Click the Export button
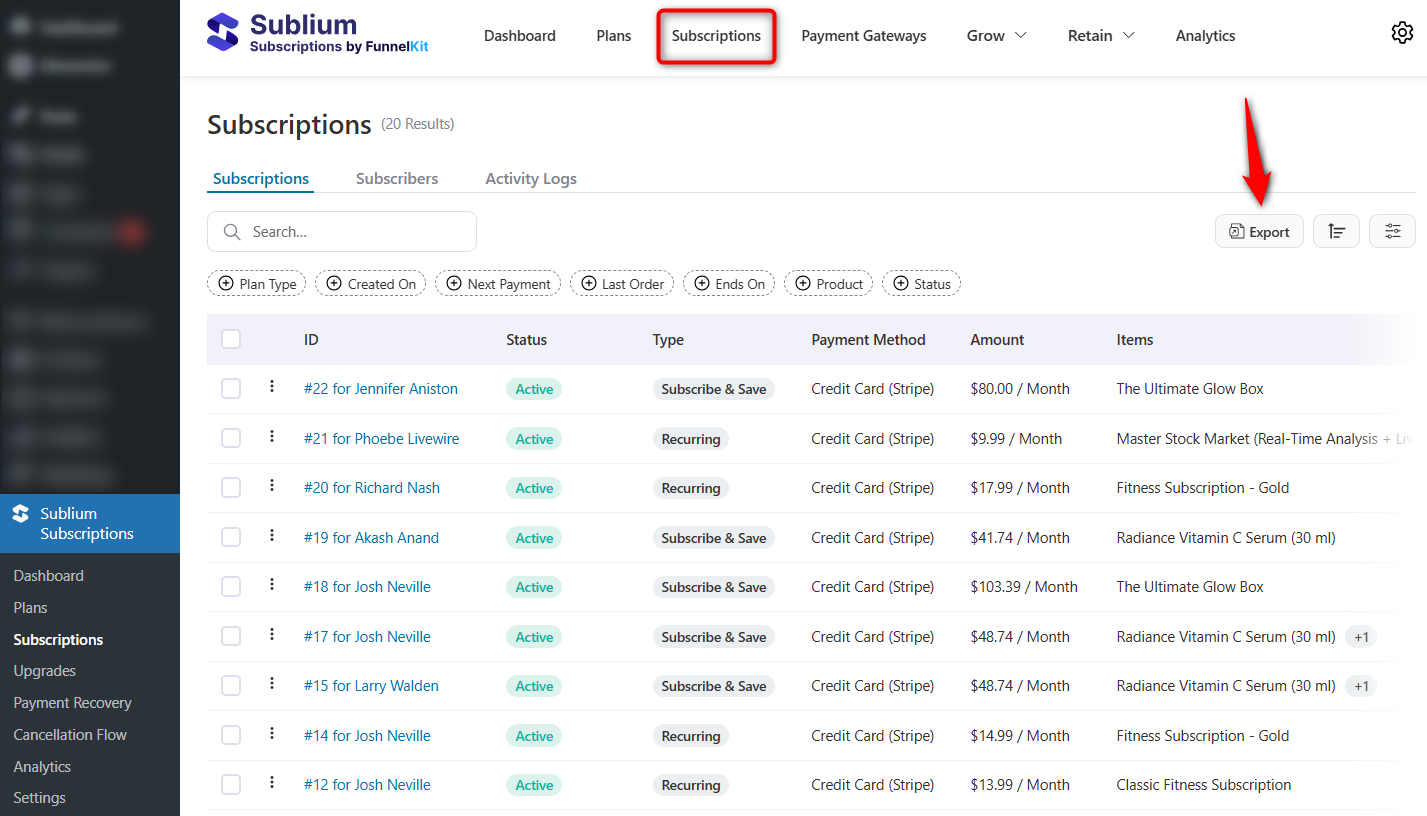 coord(1259,231)
